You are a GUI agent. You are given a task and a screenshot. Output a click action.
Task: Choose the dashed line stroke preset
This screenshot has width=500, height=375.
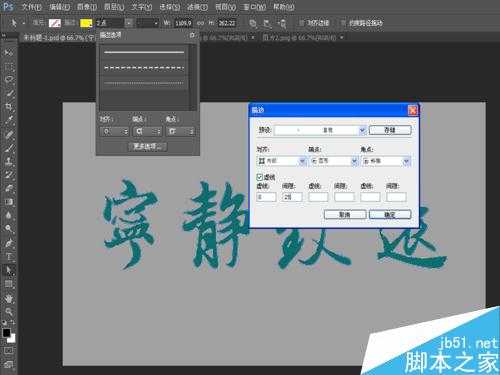pos(144,68)
